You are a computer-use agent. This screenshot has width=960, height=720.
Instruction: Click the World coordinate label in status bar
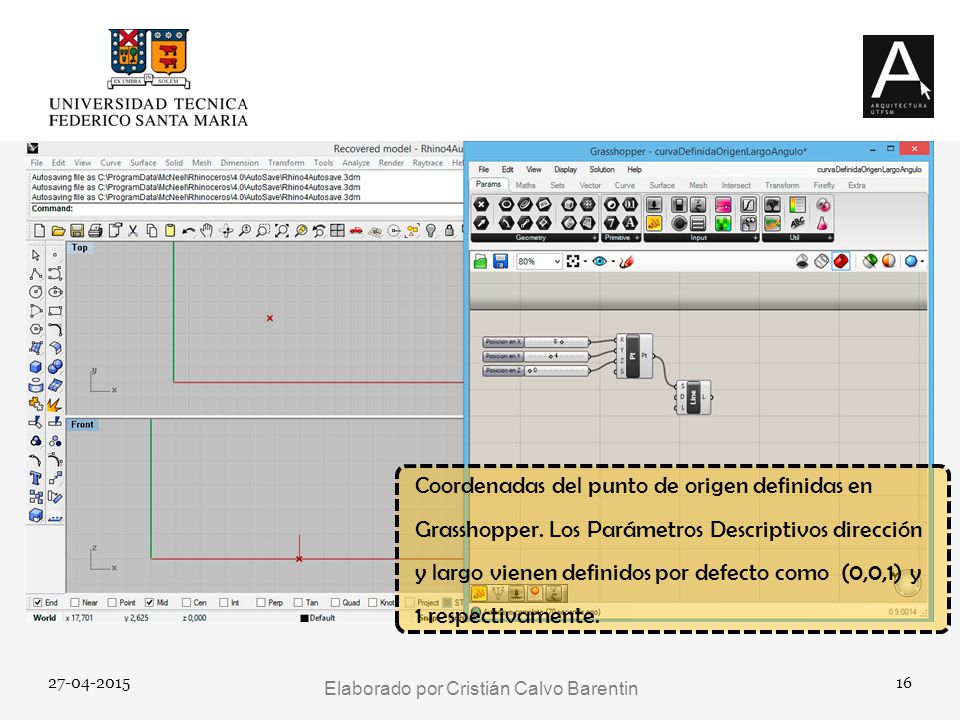(44, 618)
